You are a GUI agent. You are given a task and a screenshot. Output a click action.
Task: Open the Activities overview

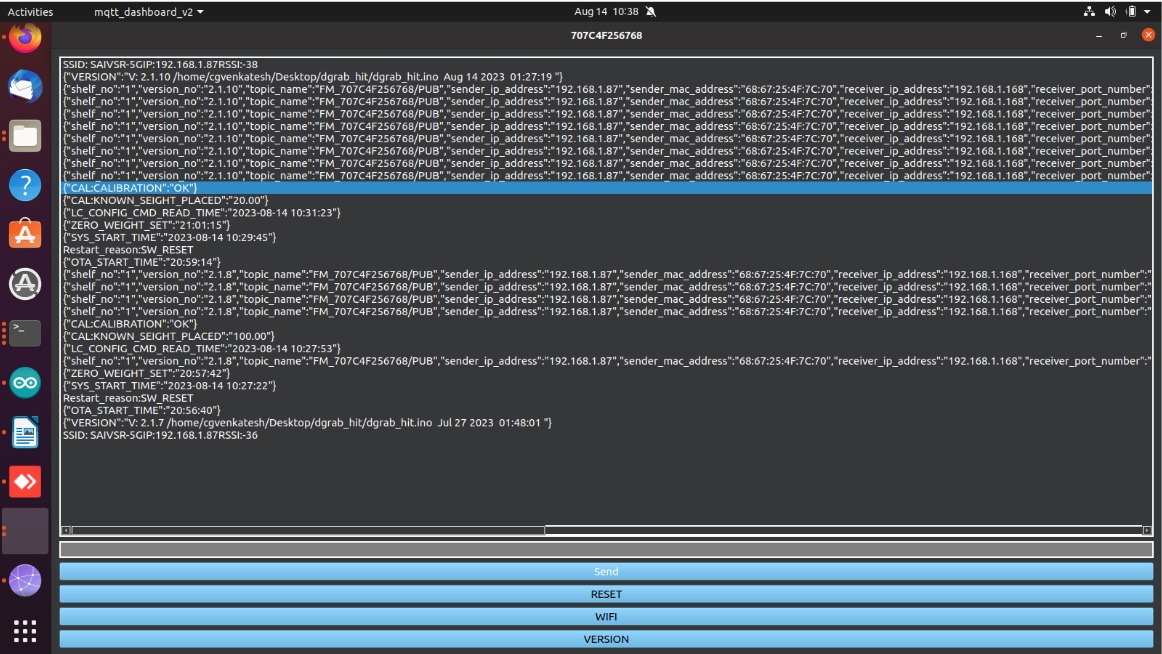click(30, 12)
